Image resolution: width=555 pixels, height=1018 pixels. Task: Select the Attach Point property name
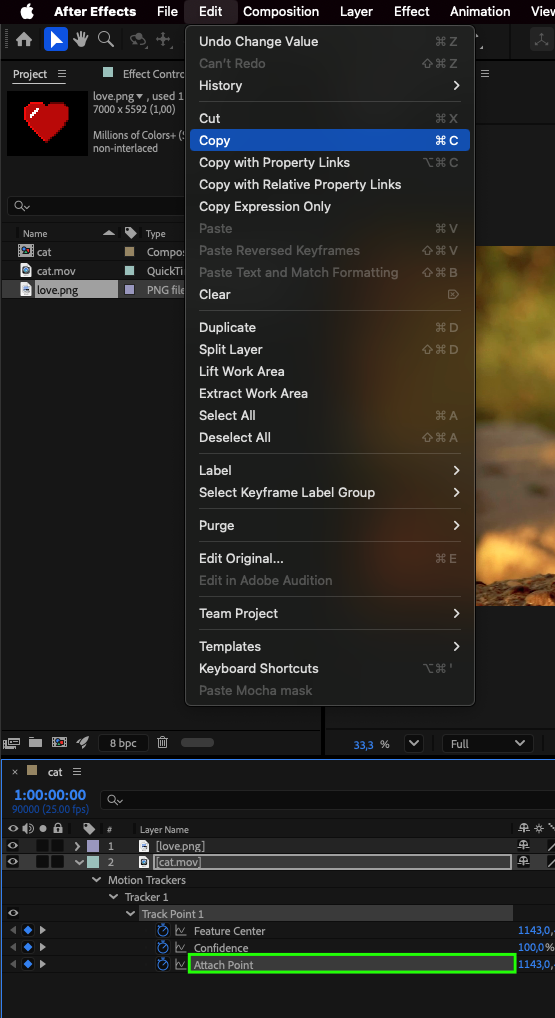[x=223, y=965]
